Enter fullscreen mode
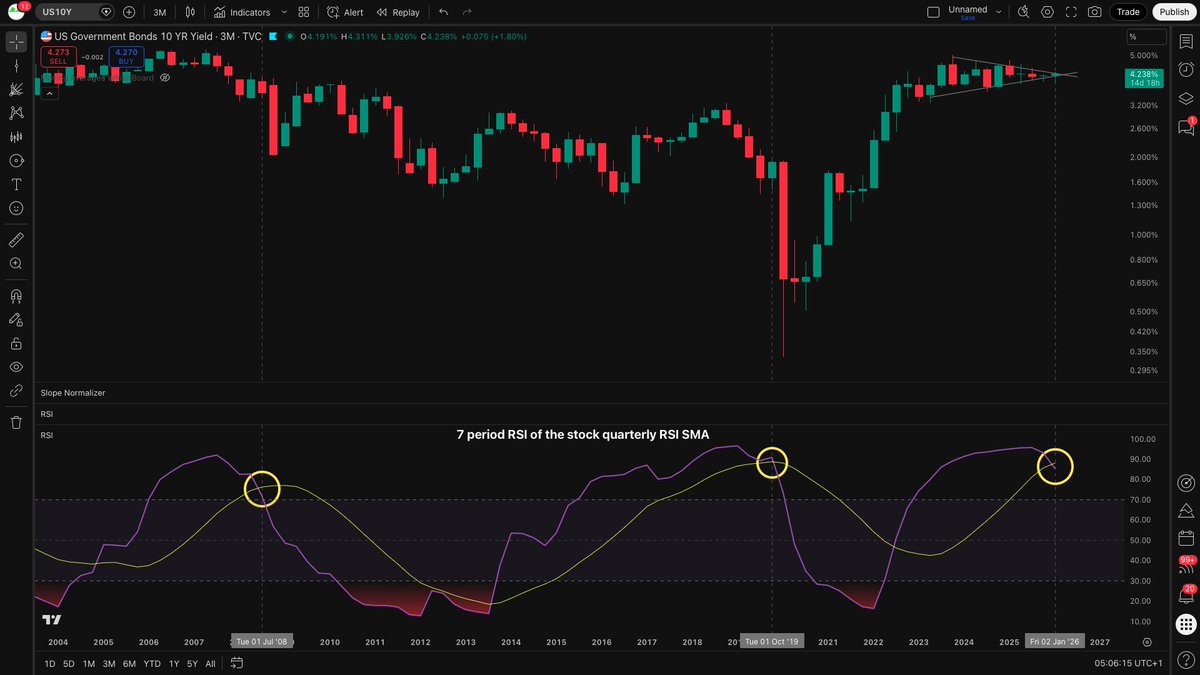This screenshot has width=1200, height=675. point(1071,12)
